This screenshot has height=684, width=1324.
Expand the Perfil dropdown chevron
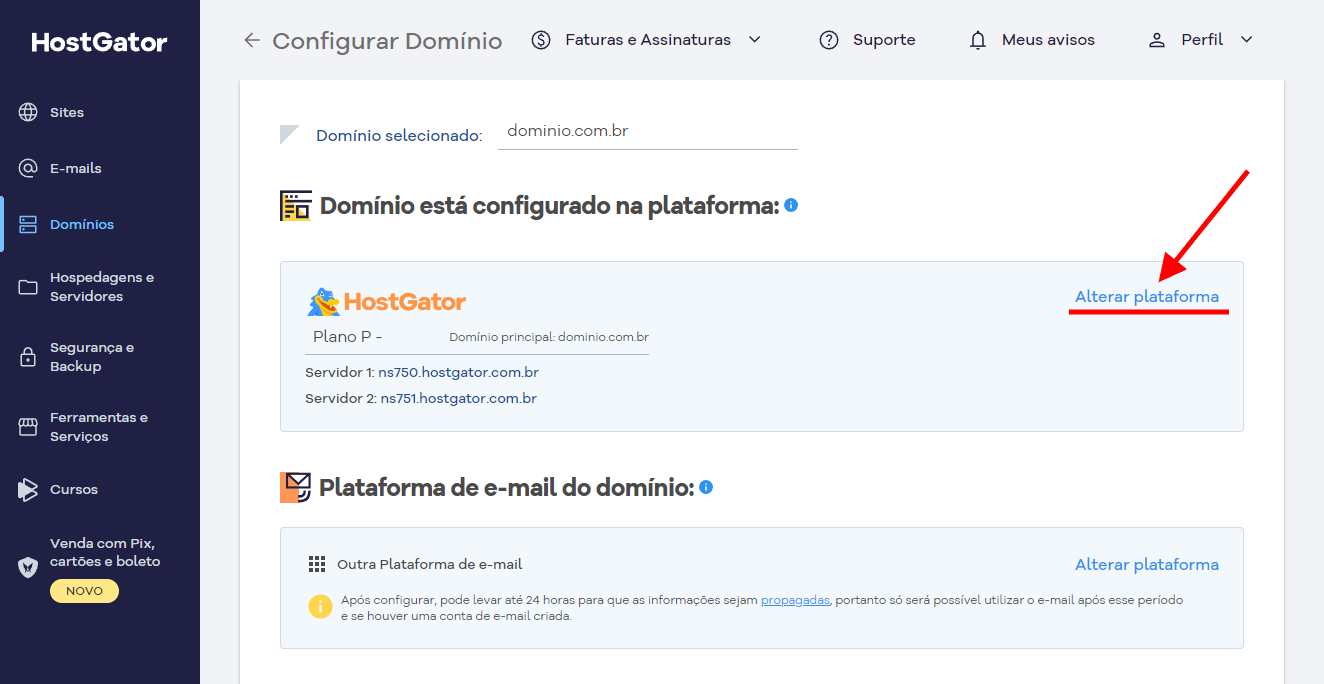(x=1246, y=40)
